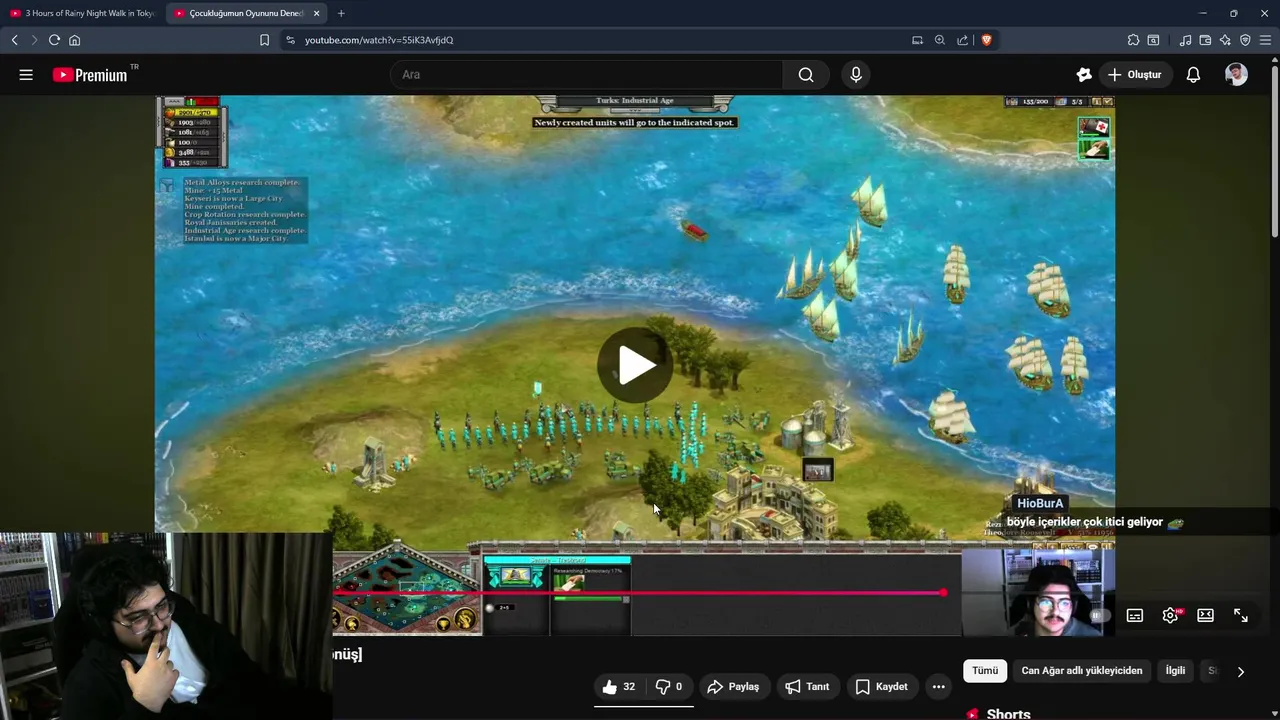Dislike the video

tap(669, 687)
